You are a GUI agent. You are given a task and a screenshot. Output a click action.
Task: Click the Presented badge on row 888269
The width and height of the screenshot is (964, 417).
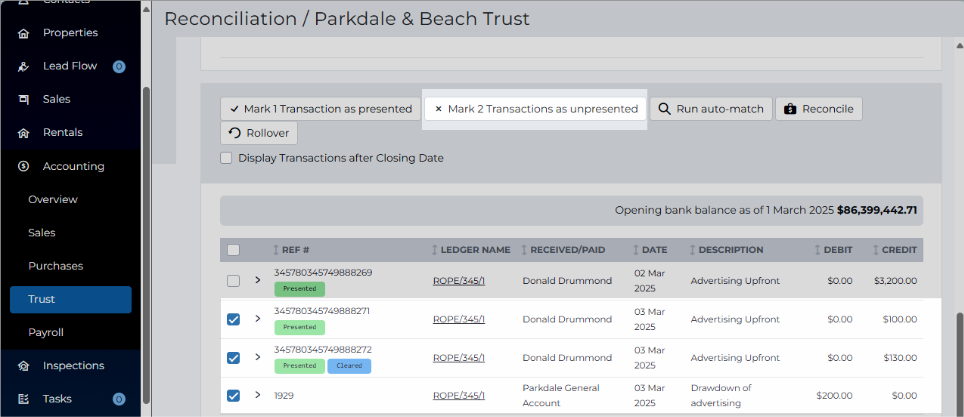[299, 288]
